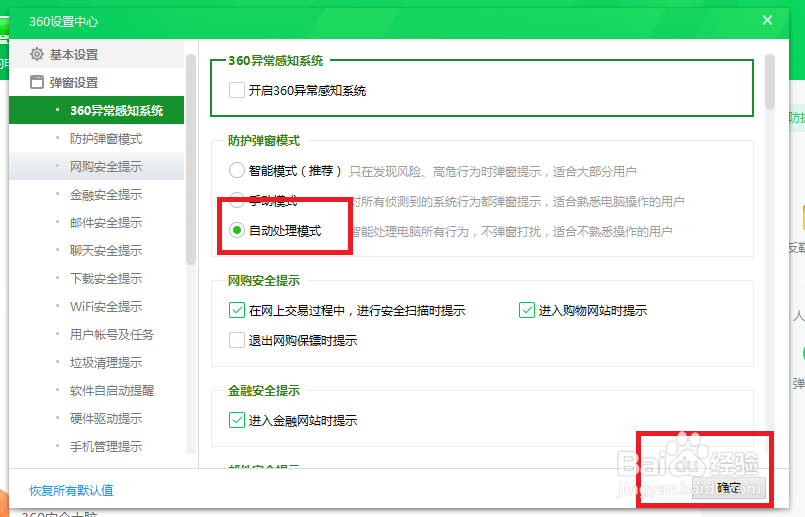The width and height of the screenshot is (805, 517).
Task: Click the settings pane vertical scrollbar thumb
Action: pos(770,82)
